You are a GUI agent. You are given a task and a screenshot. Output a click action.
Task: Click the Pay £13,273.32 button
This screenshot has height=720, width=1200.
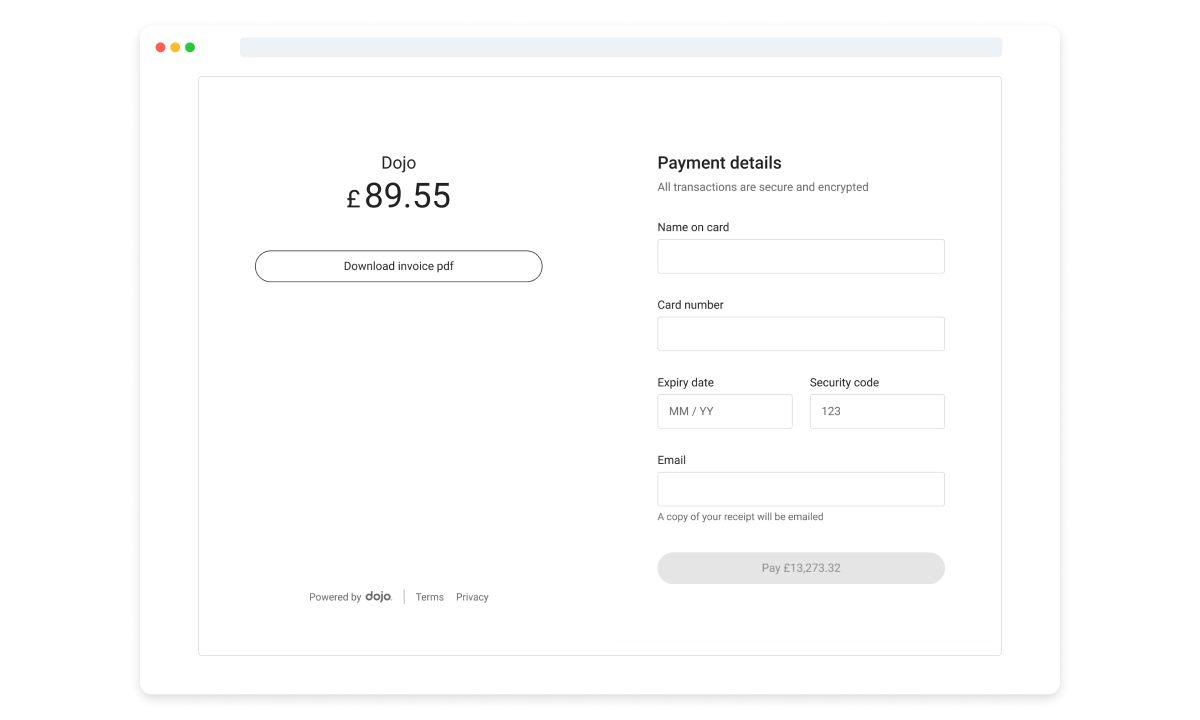801,568
